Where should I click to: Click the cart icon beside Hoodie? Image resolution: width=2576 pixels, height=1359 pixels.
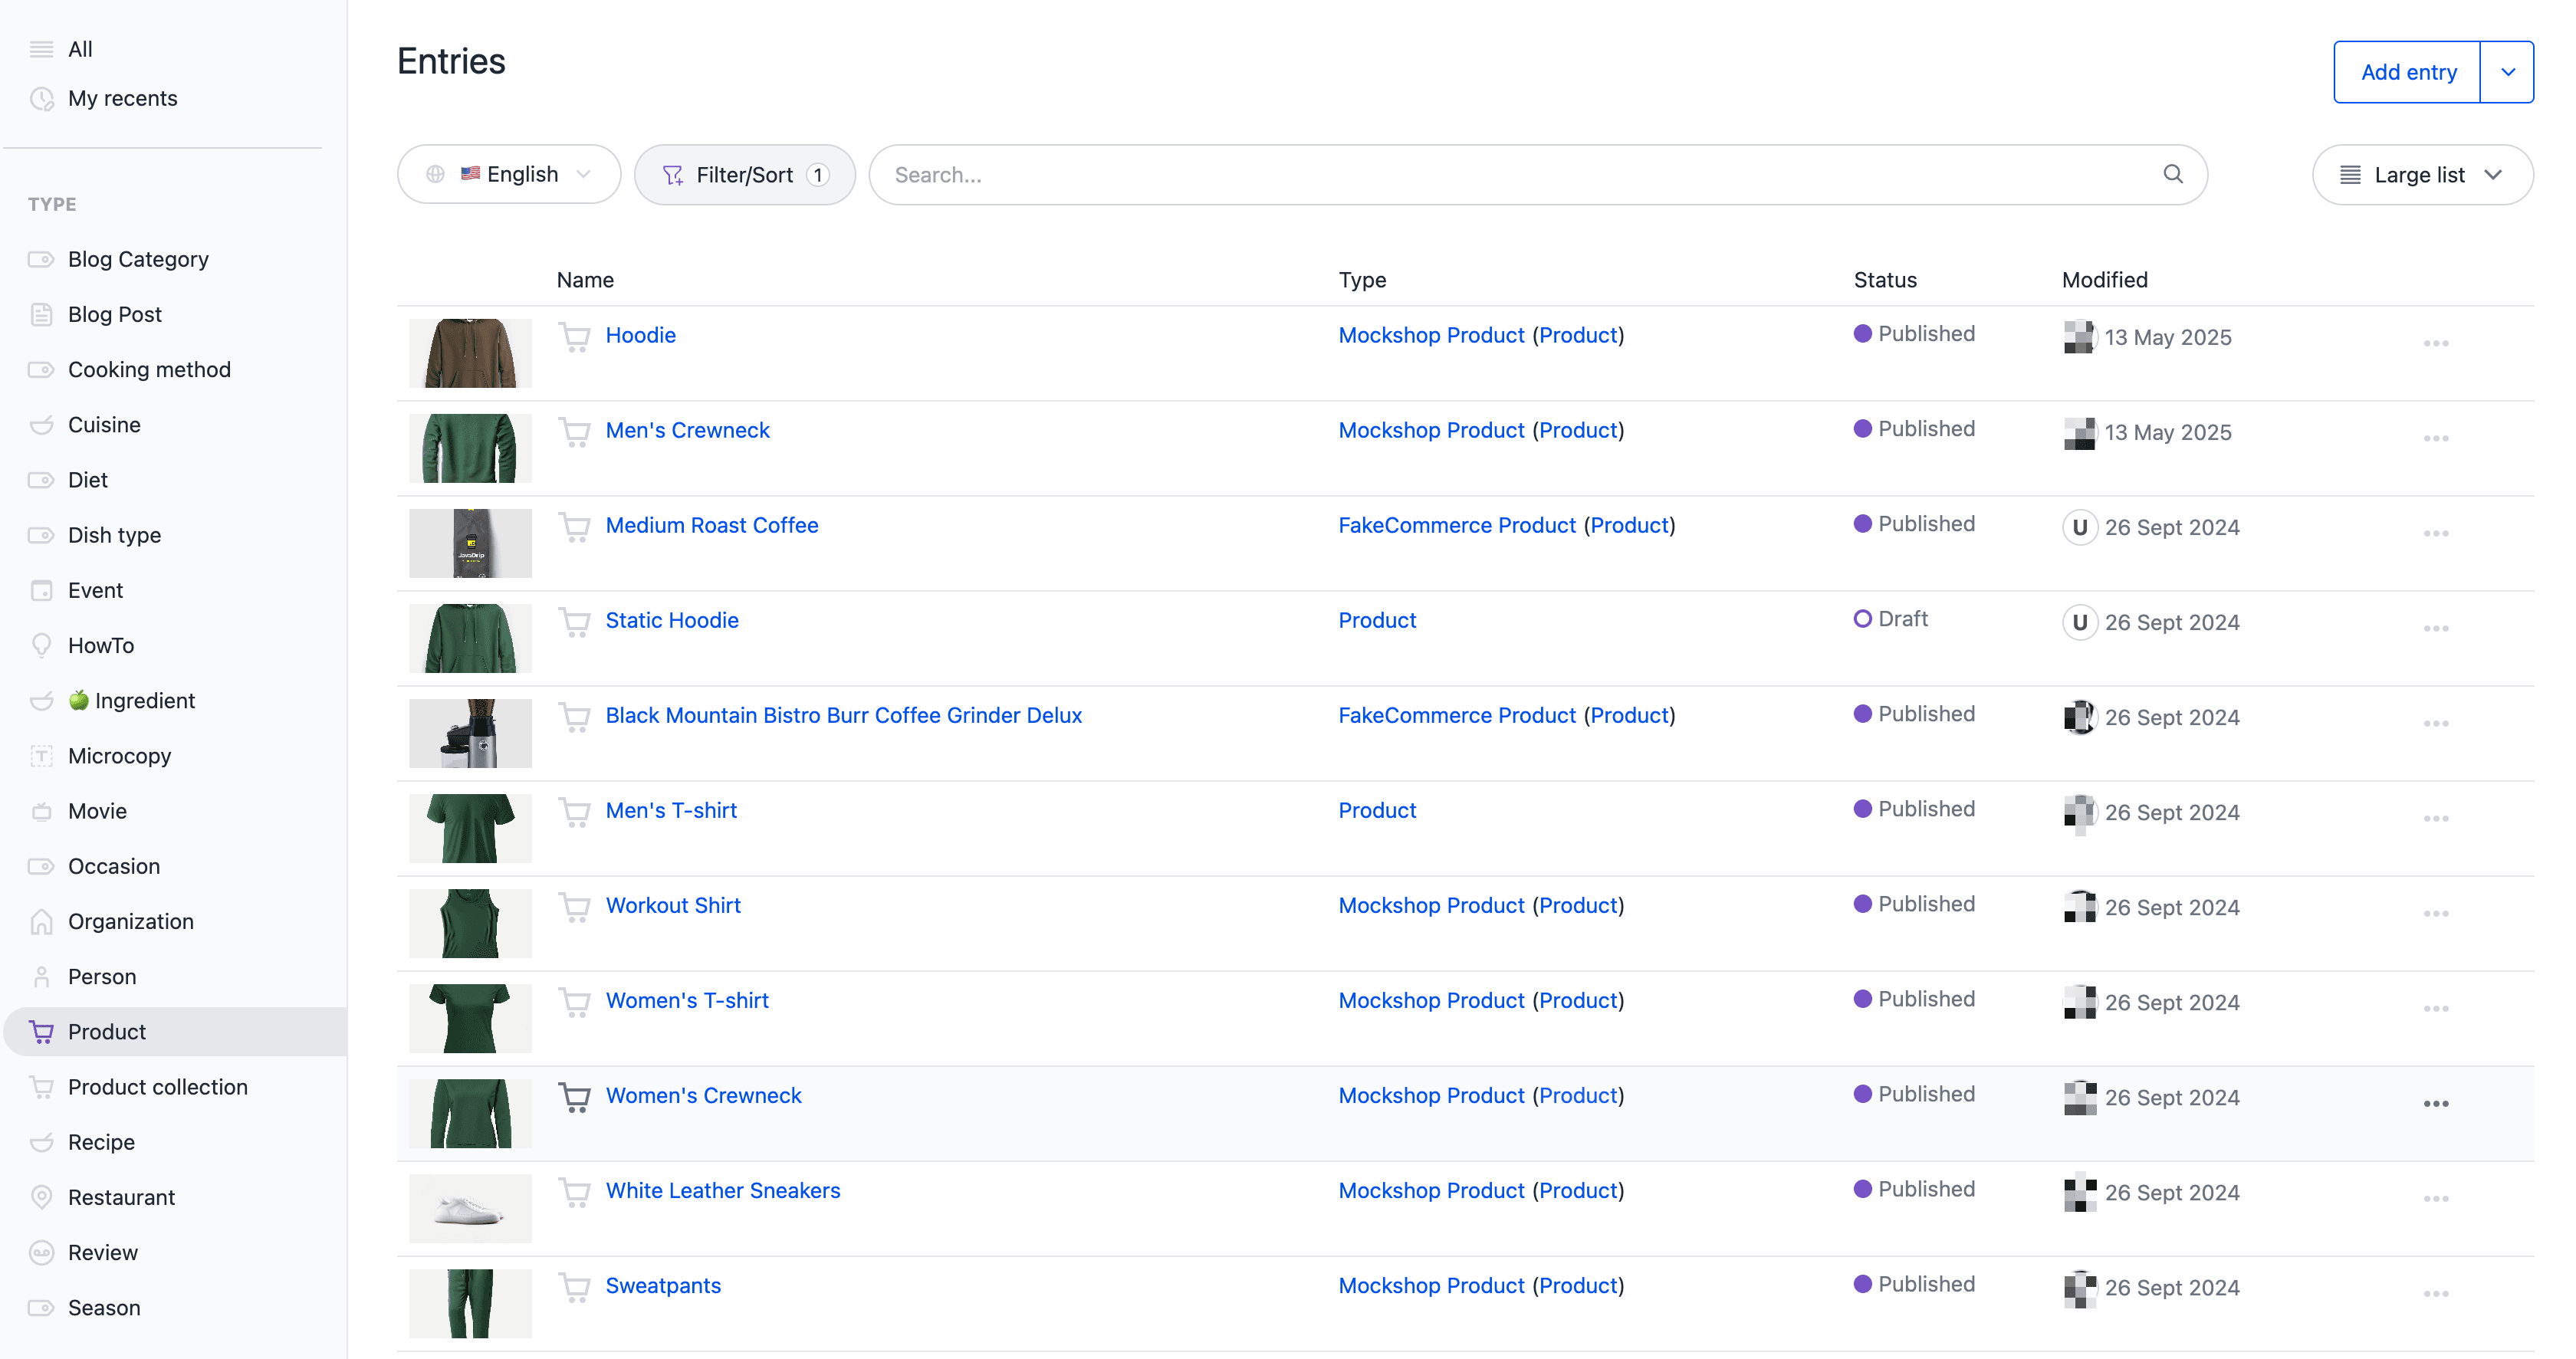click(574, 337)
